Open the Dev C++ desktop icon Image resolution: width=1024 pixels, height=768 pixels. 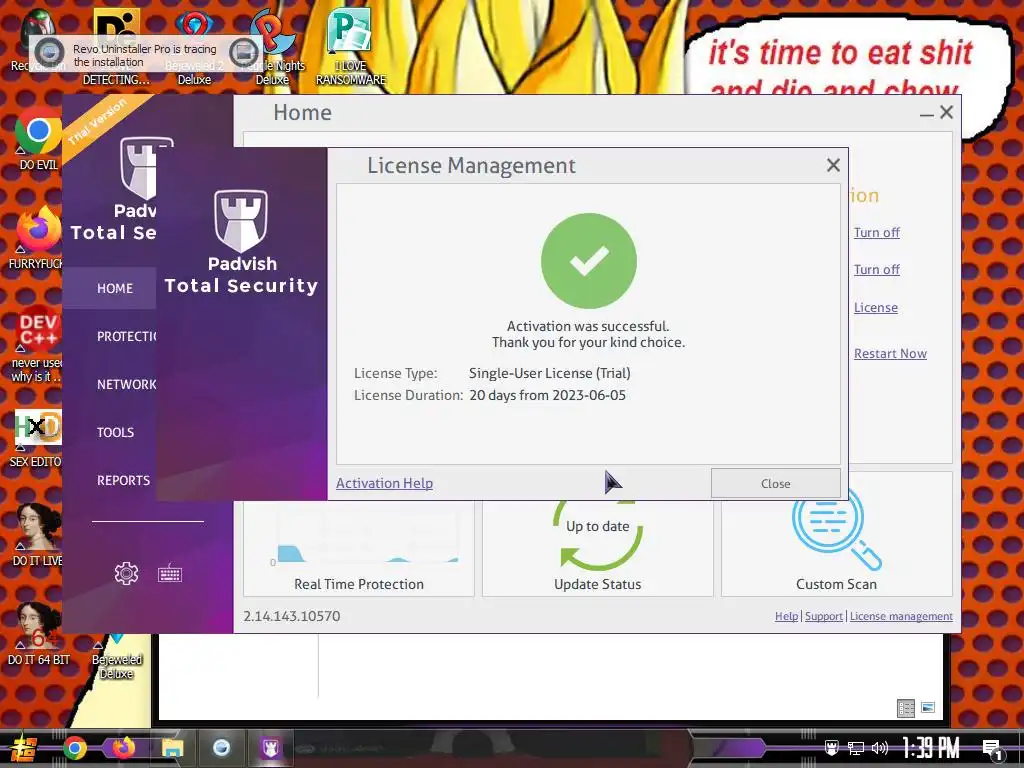coord(37,344)
